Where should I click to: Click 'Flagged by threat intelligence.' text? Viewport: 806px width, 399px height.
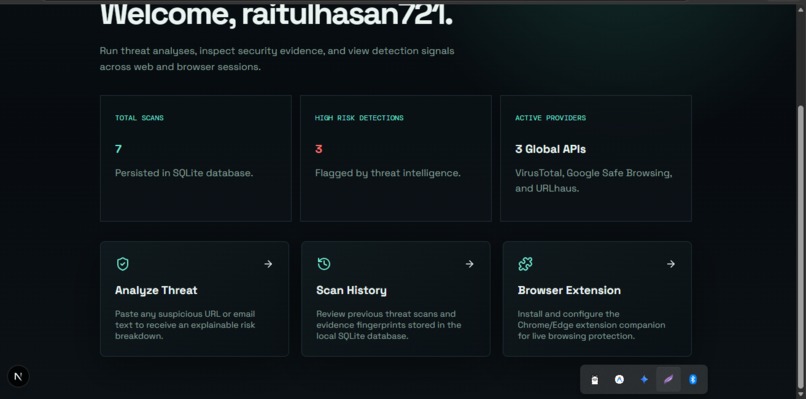pos(388,173)
